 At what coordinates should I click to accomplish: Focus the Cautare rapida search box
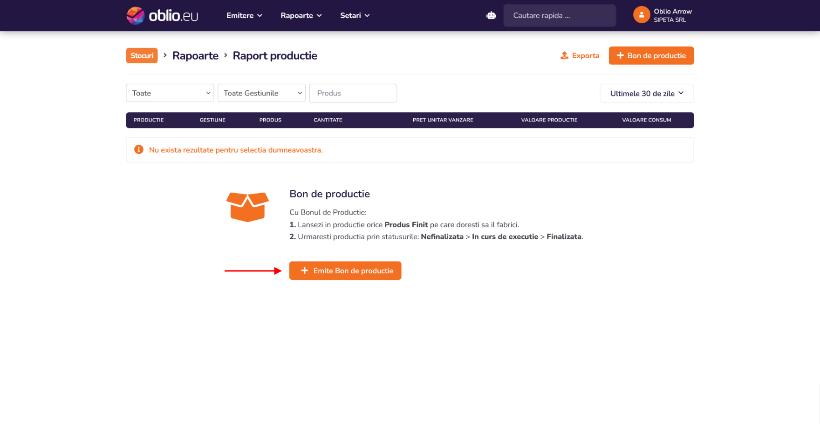click(x=560, y=16)
